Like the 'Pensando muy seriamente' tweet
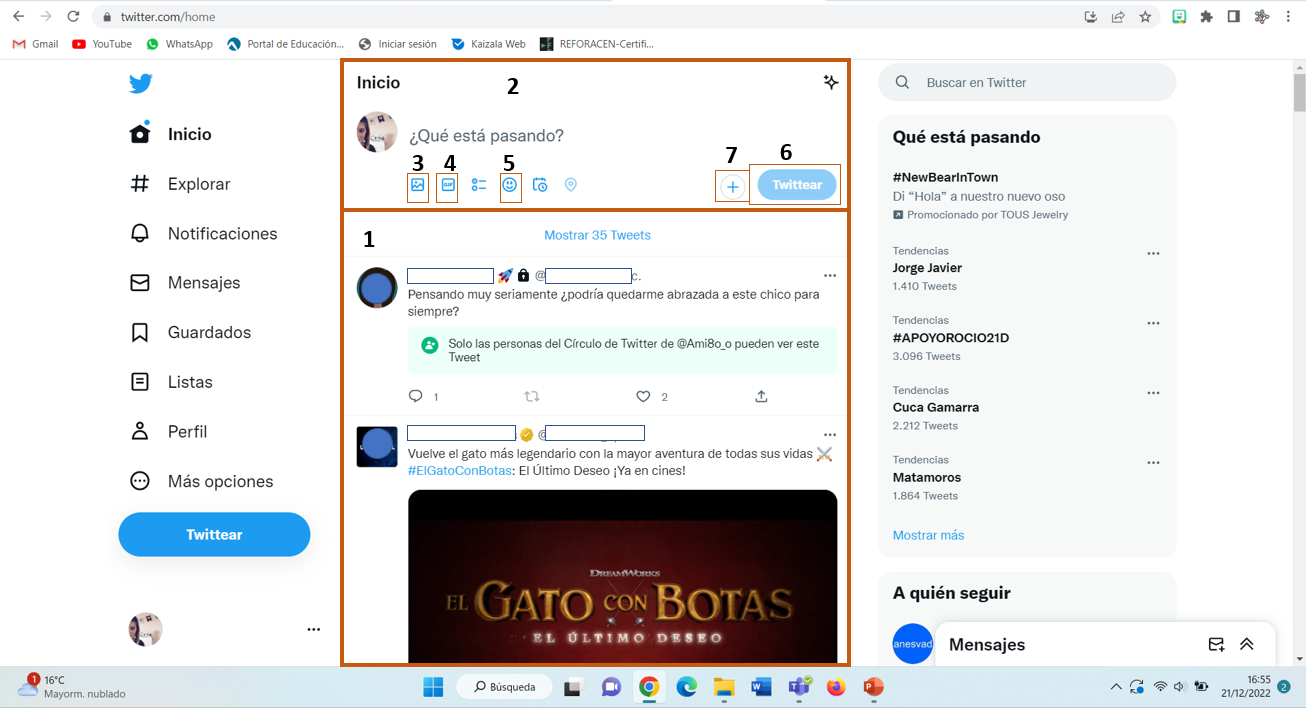 [644, 396]
